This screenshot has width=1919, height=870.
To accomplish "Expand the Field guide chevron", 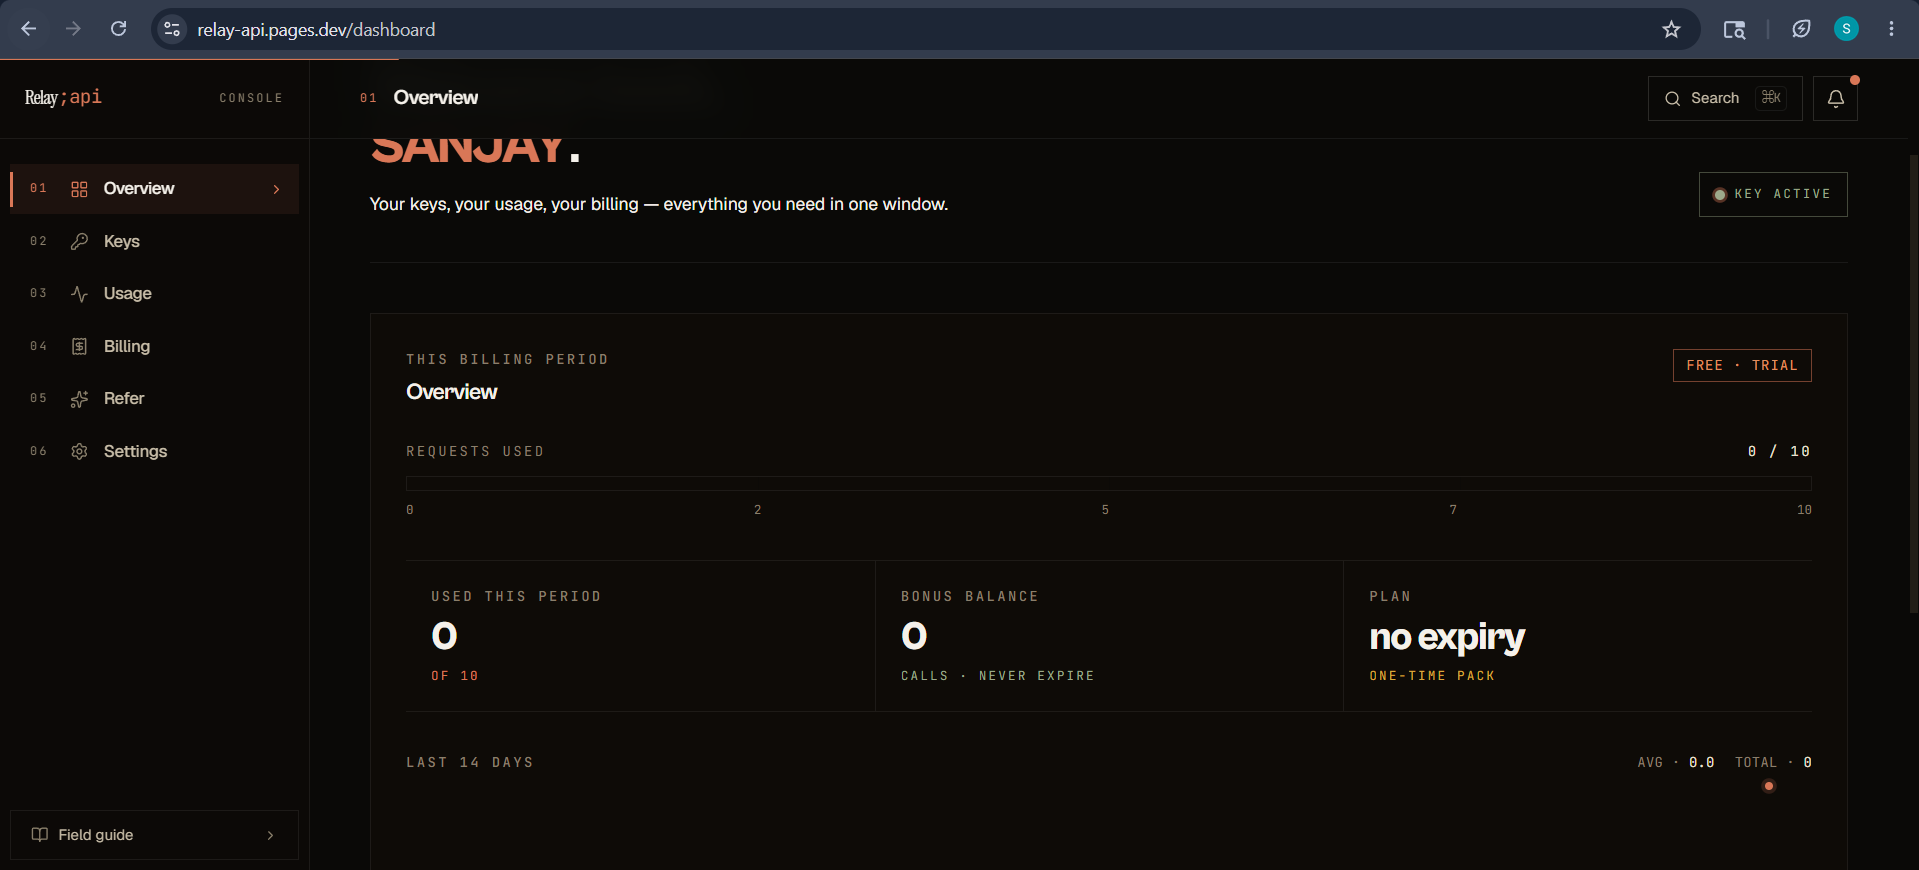I will (270, 835).
